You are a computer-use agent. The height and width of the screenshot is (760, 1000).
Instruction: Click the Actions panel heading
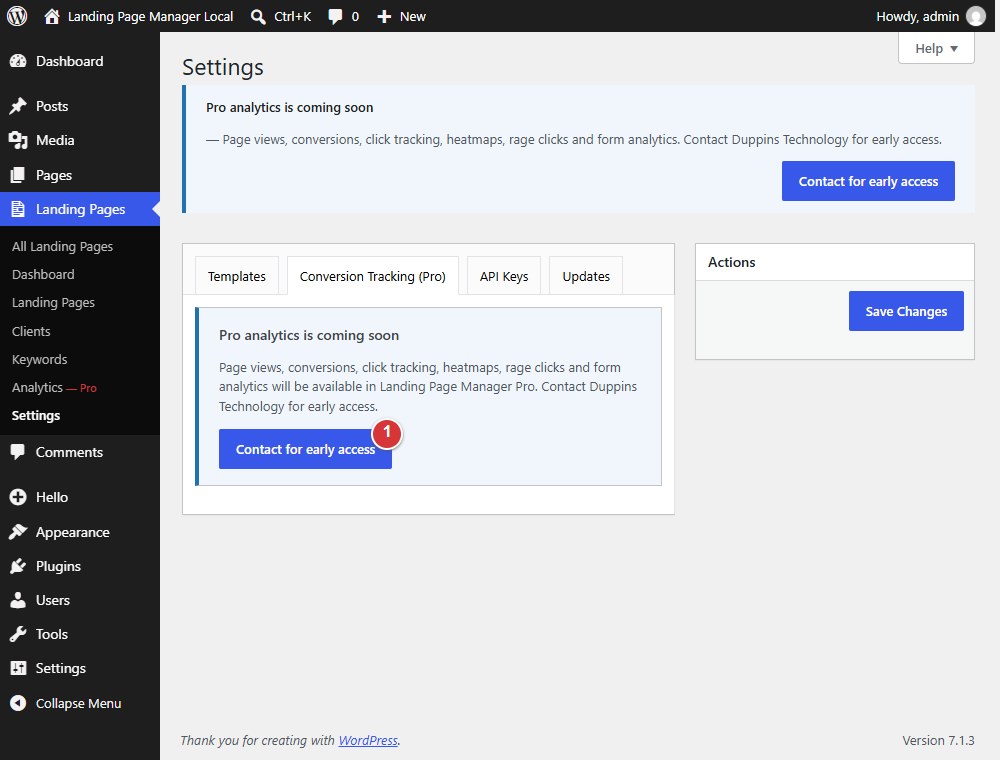coord(732,262)
